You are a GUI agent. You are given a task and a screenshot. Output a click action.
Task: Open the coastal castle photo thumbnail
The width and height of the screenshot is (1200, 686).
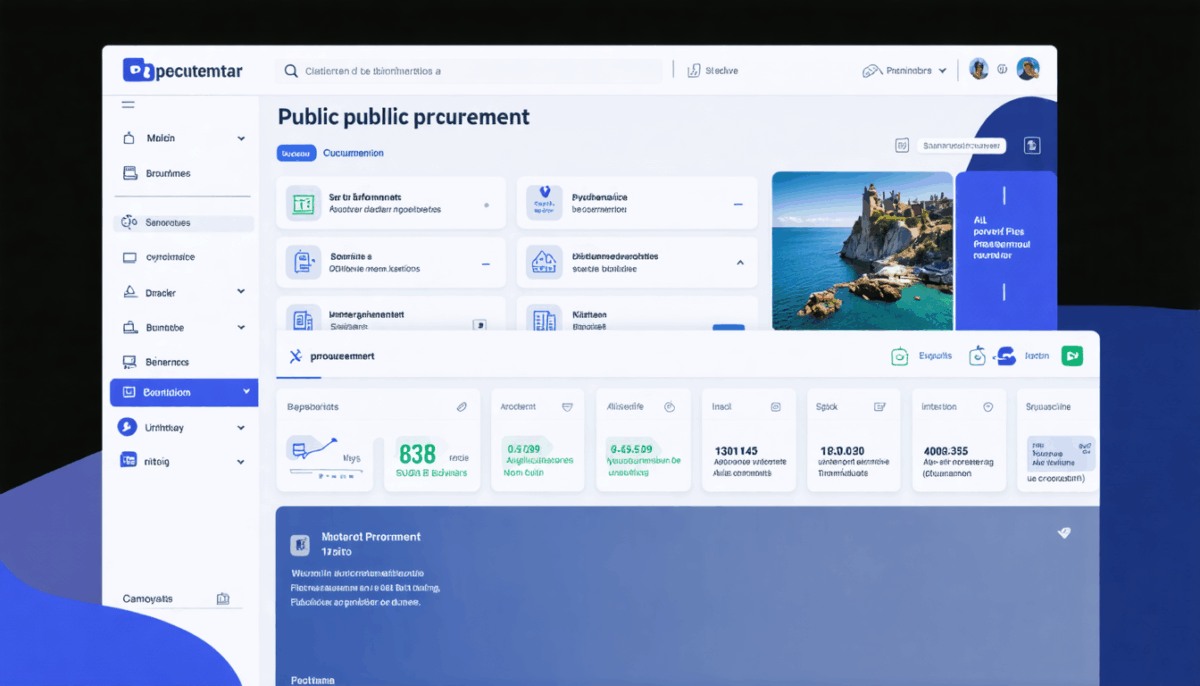click(x=862, y=250)
